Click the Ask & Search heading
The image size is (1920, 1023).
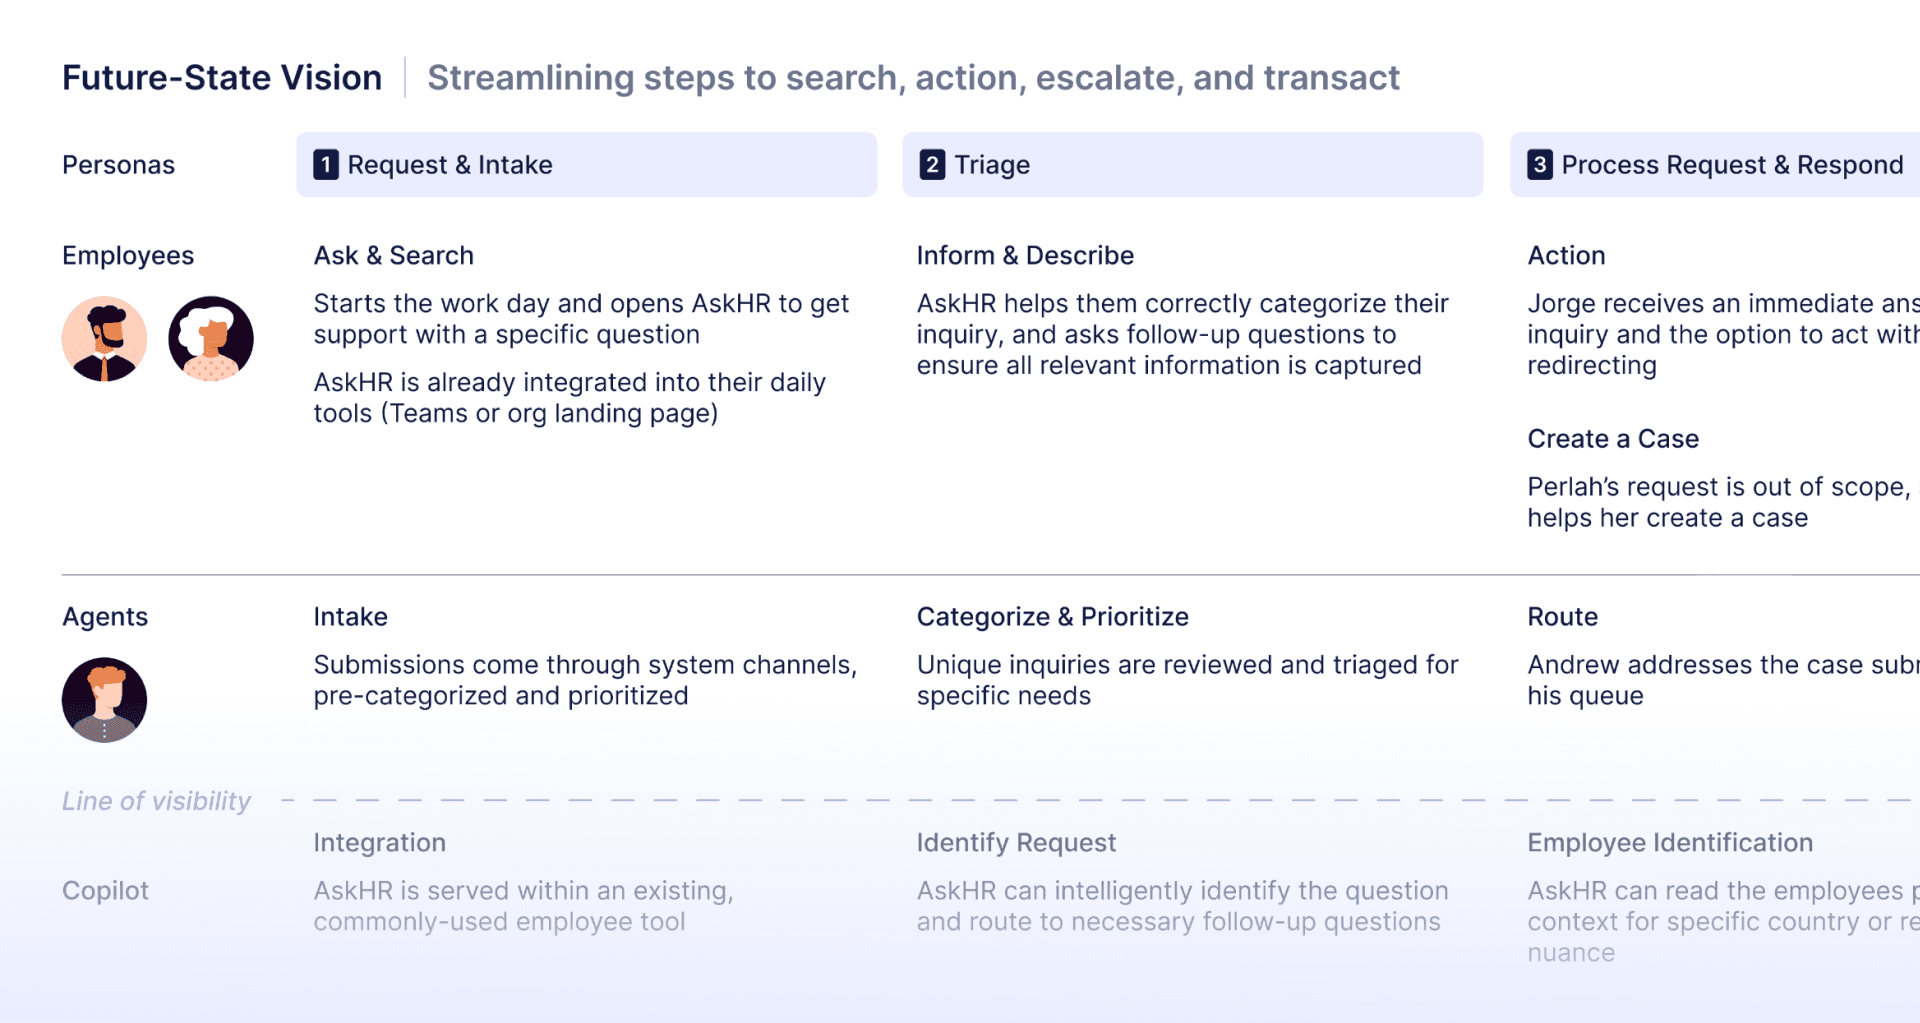(x=394, y=256)
